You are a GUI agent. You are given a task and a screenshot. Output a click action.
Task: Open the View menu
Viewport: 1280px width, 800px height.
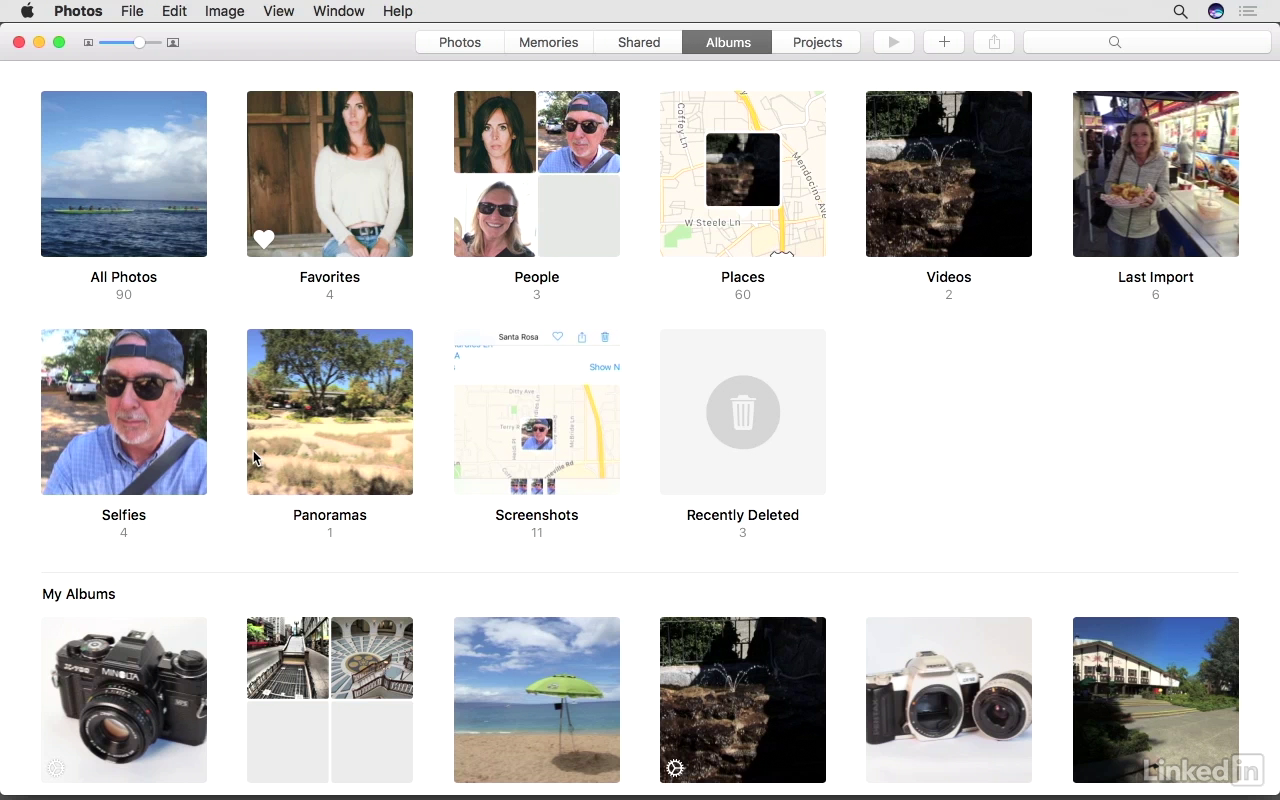278,11
